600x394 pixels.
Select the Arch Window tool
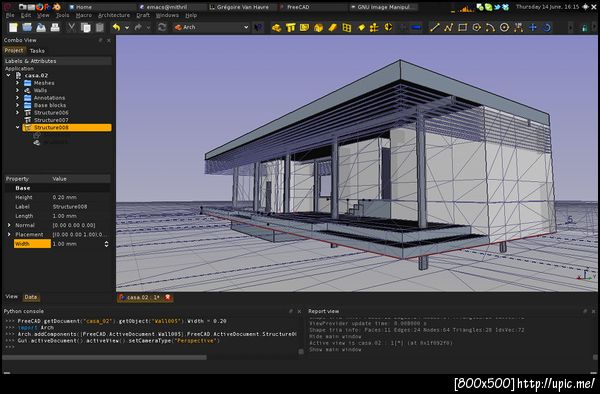coord(347,28)
